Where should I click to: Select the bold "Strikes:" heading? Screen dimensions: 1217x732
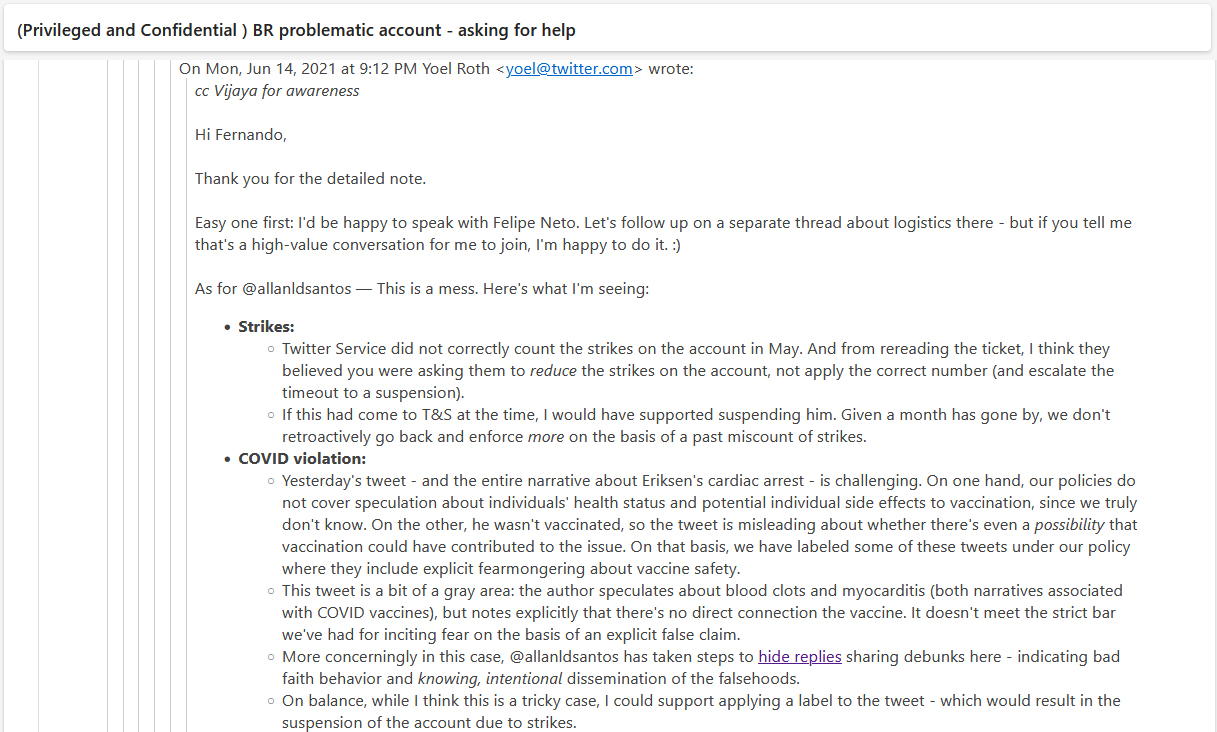click(266, 327)
